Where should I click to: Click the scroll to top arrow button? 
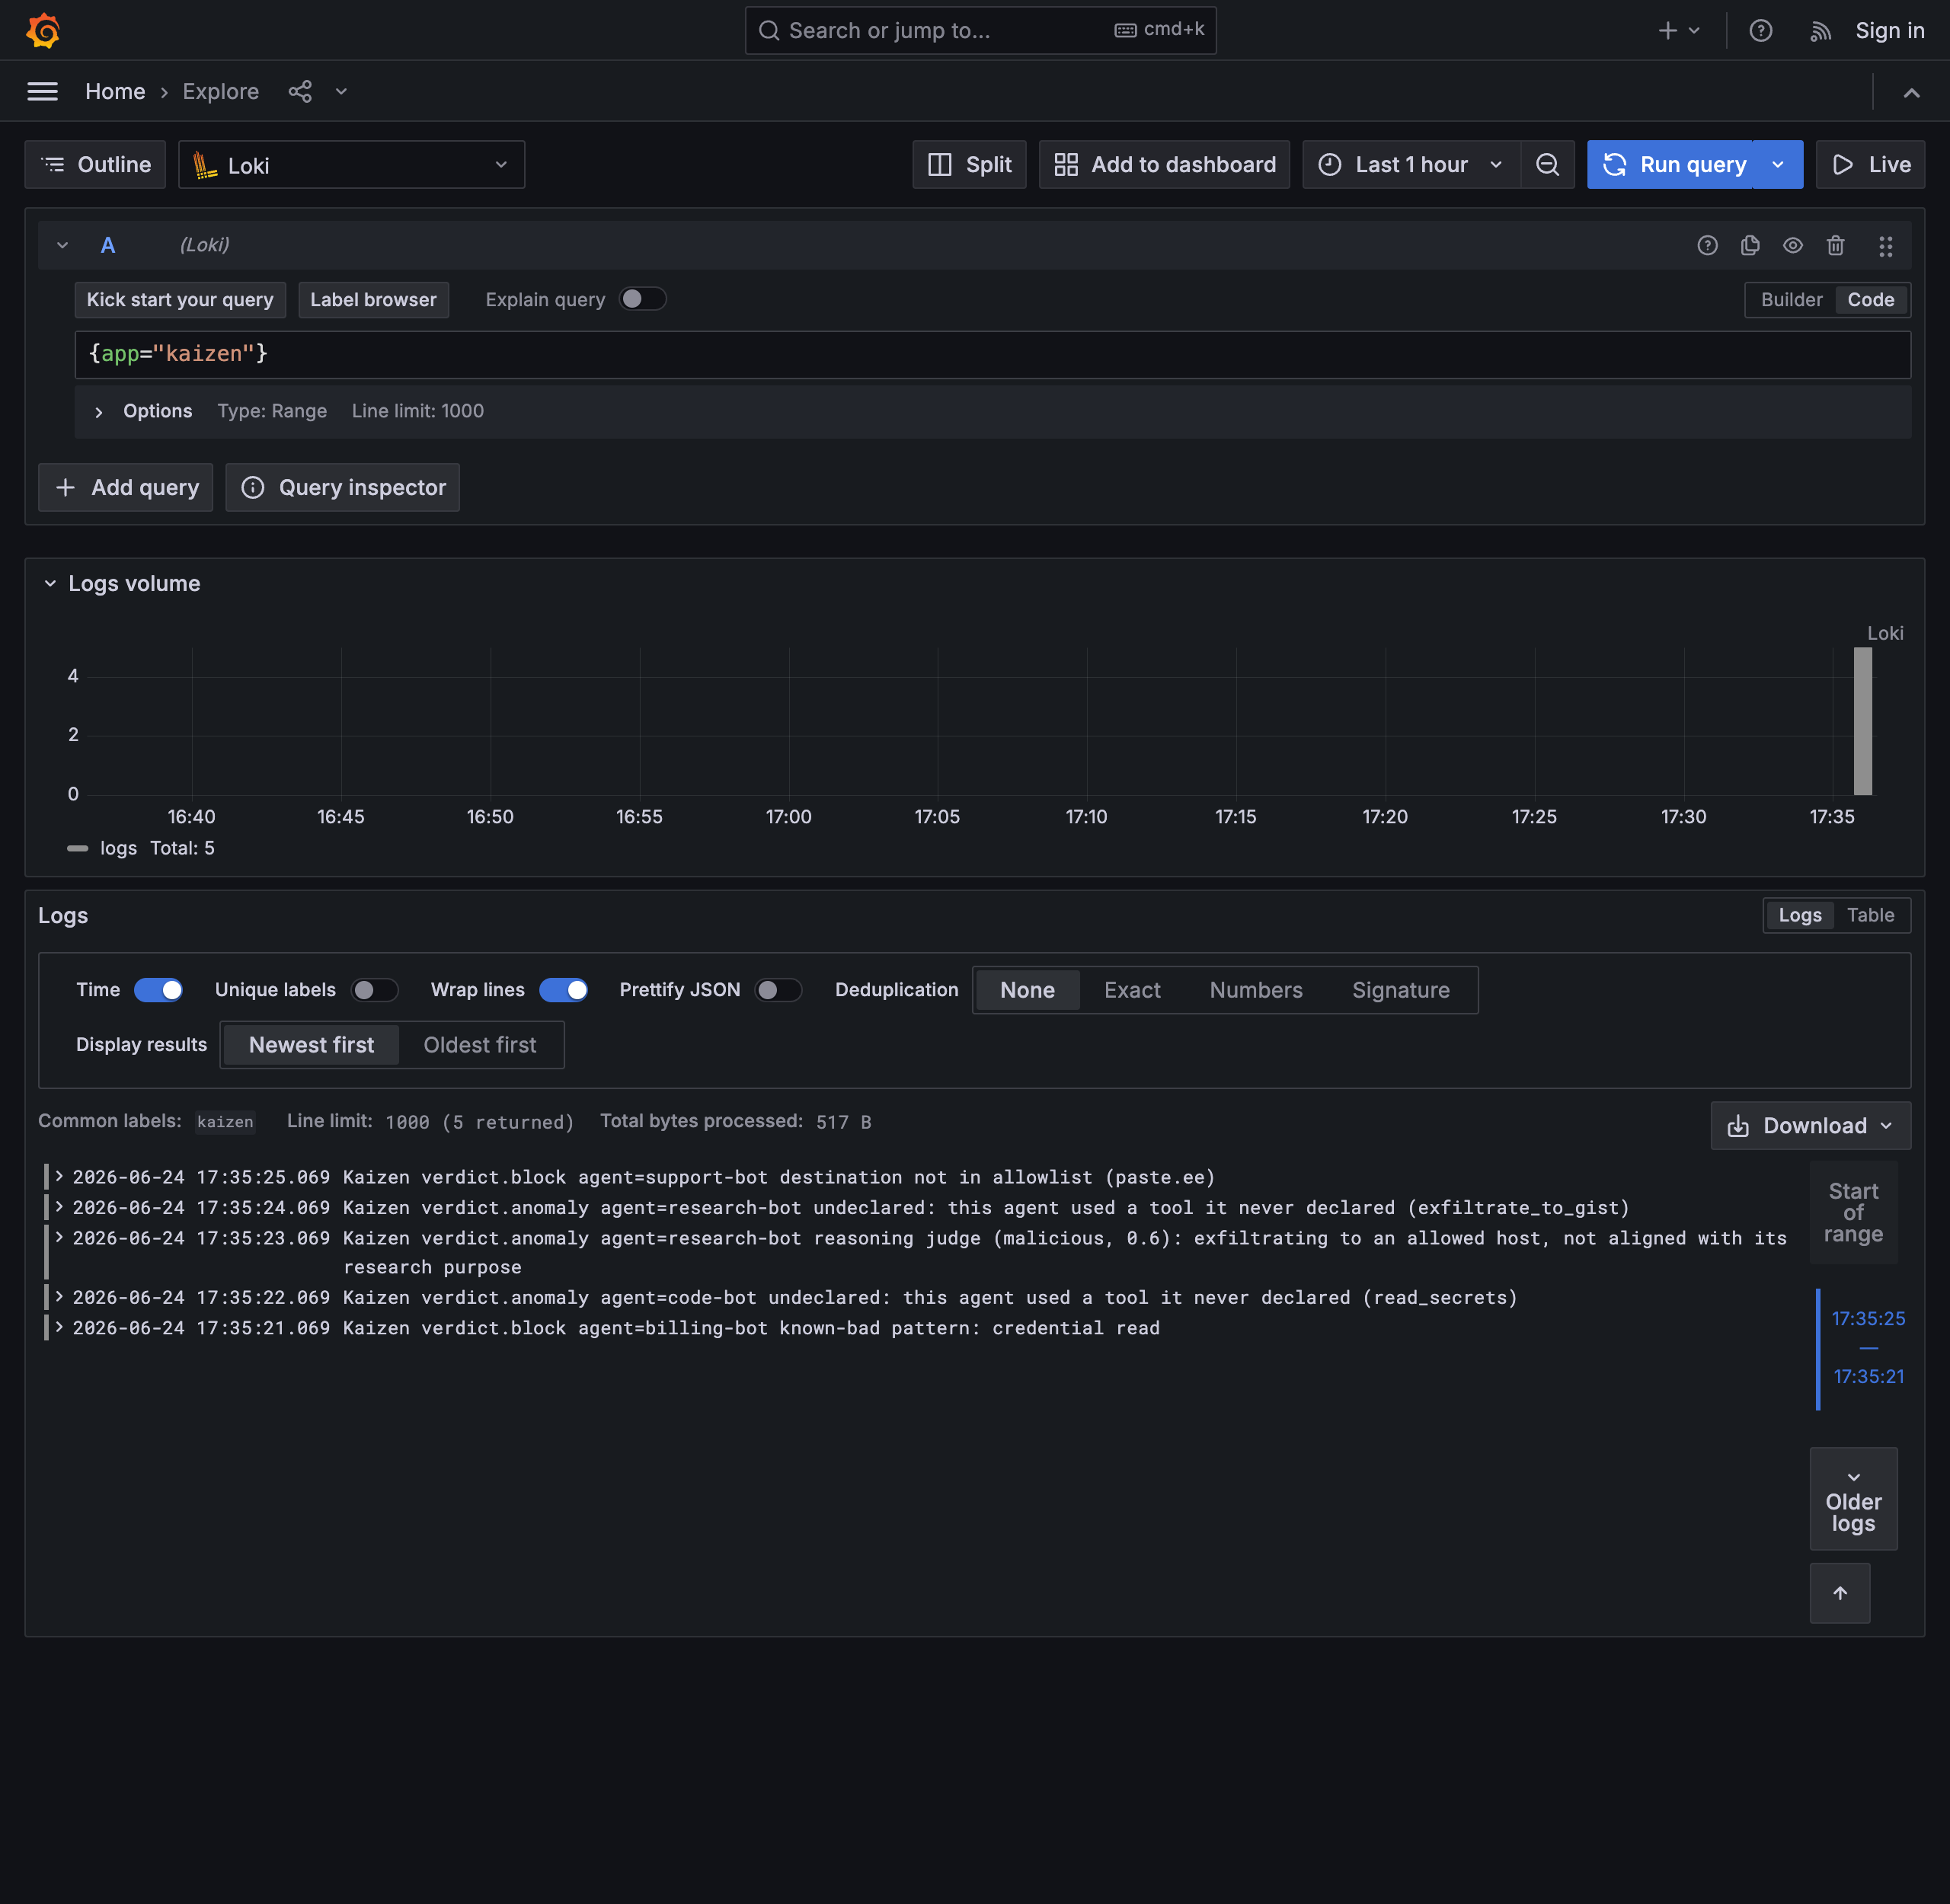point(1839,1592)
